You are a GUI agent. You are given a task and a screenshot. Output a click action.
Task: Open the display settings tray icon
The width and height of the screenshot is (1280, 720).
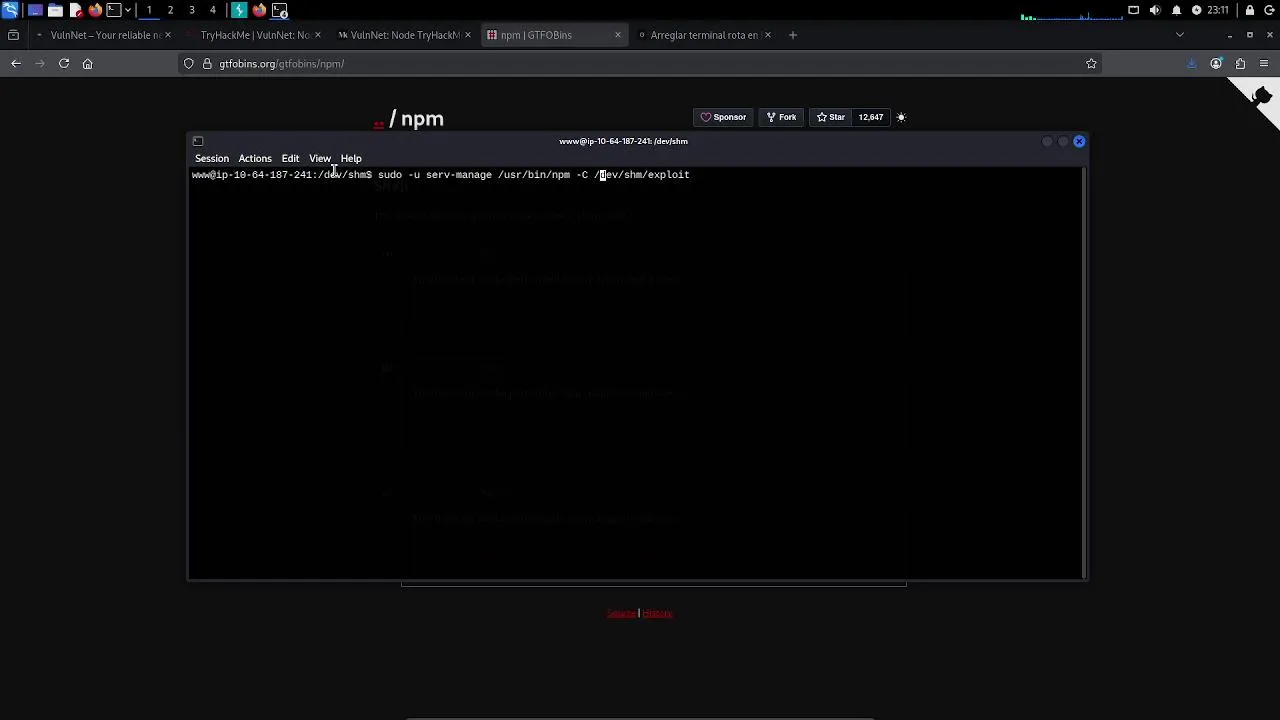pos(1133,10)
